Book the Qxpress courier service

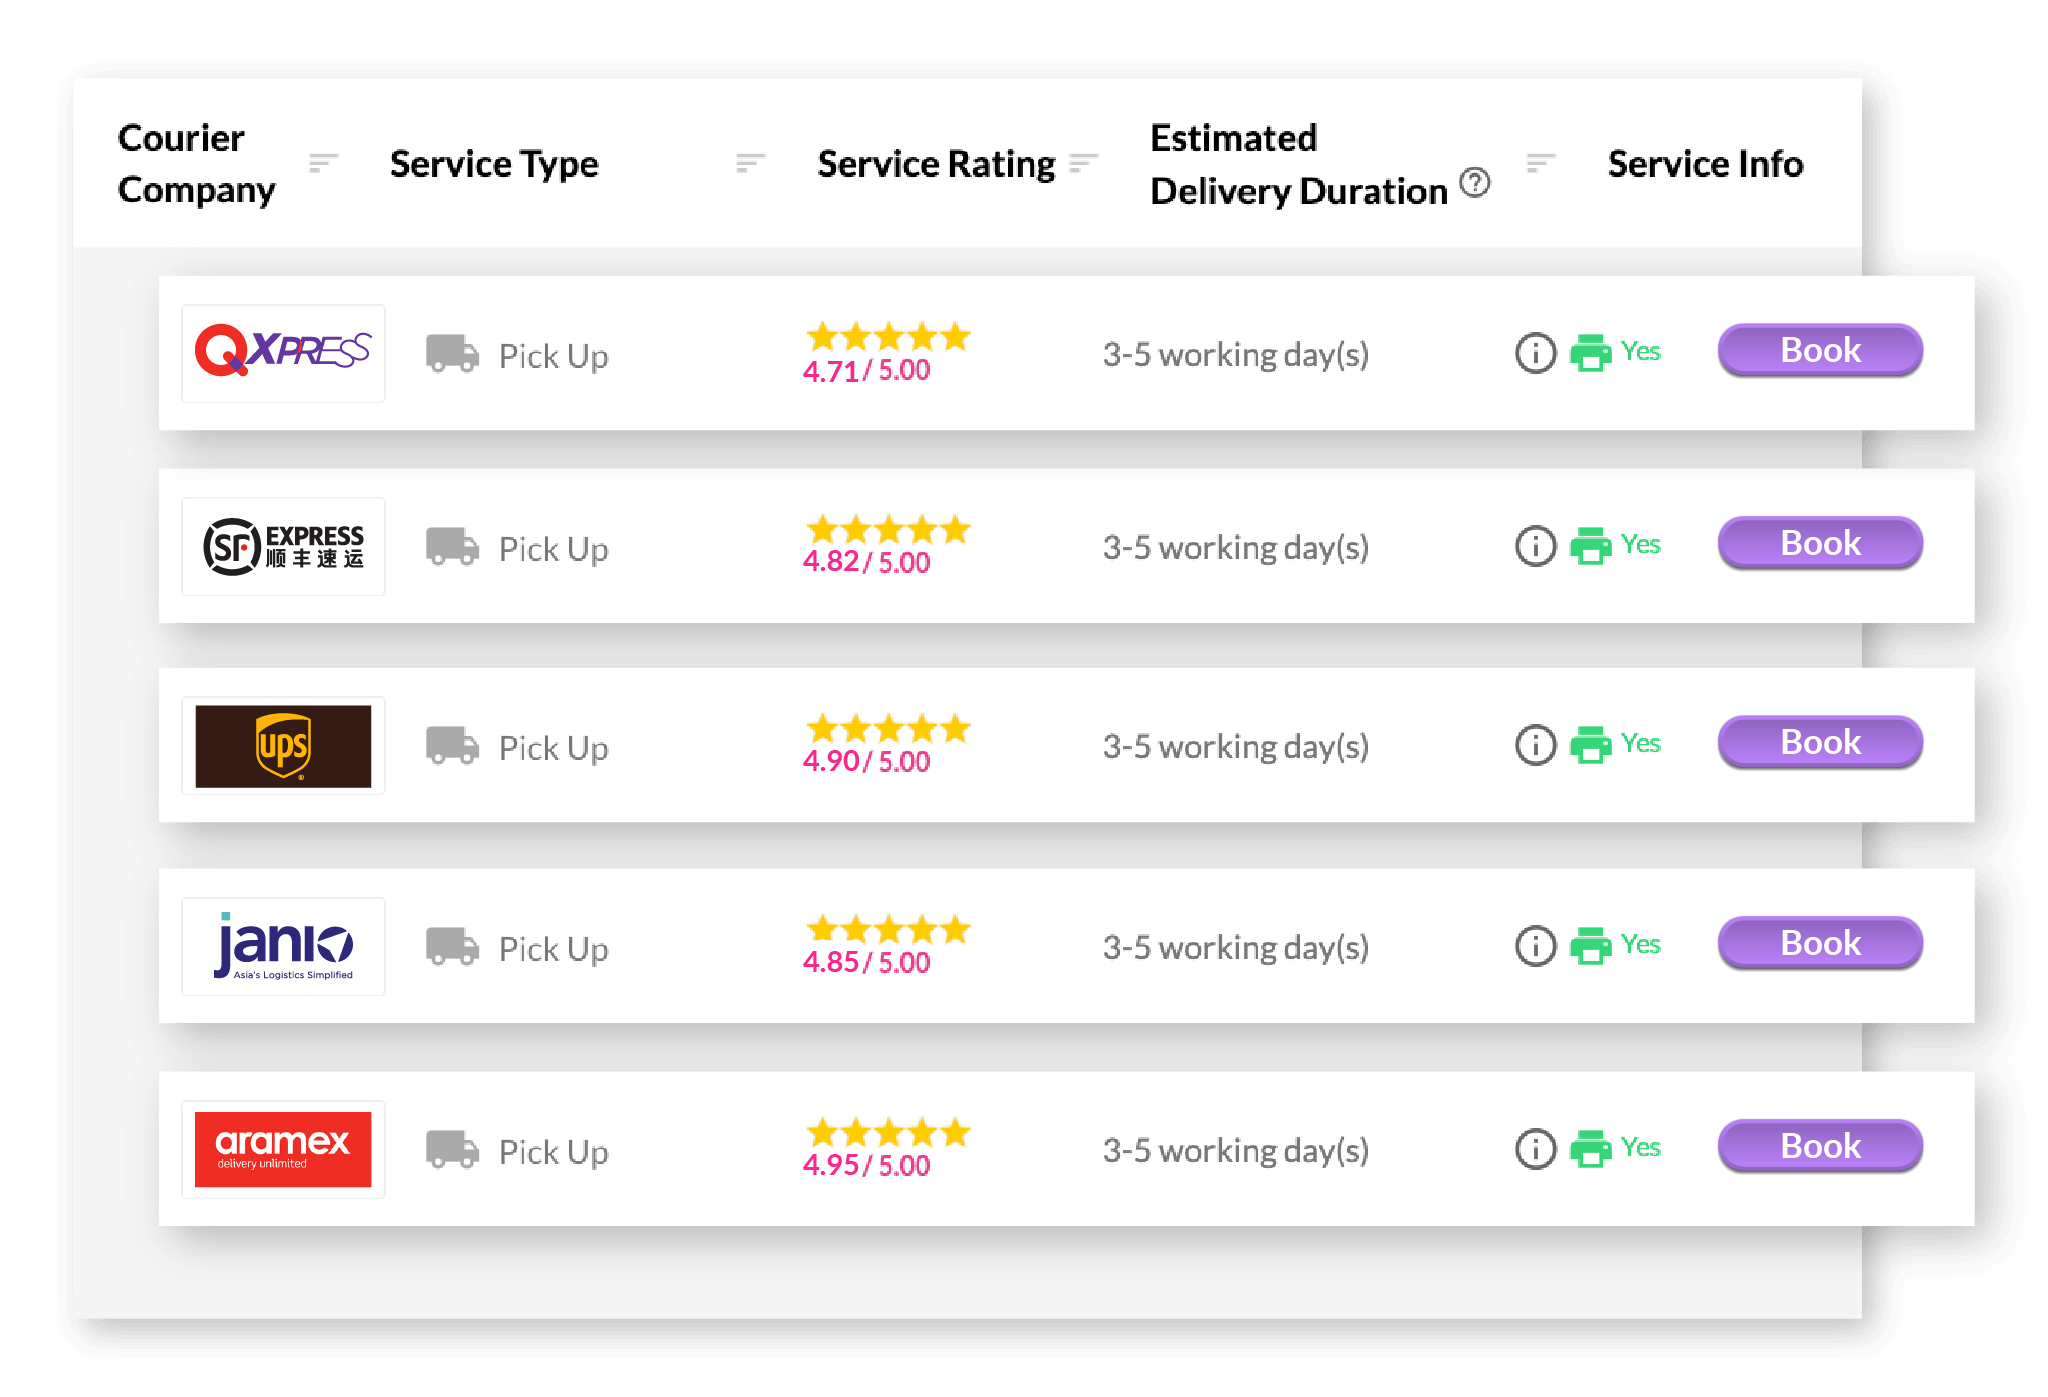click(1819, 351)
